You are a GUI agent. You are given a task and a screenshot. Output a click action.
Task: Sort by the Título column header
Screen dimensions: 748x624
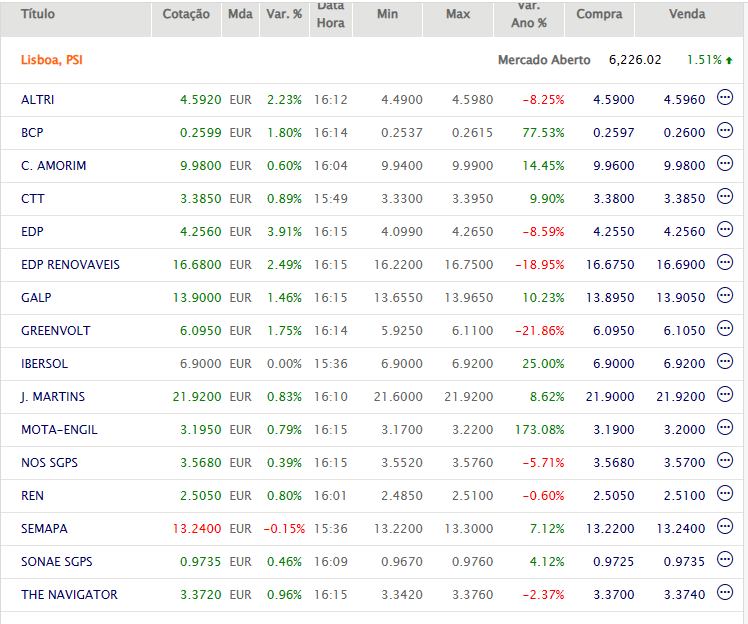coord(38,14)
